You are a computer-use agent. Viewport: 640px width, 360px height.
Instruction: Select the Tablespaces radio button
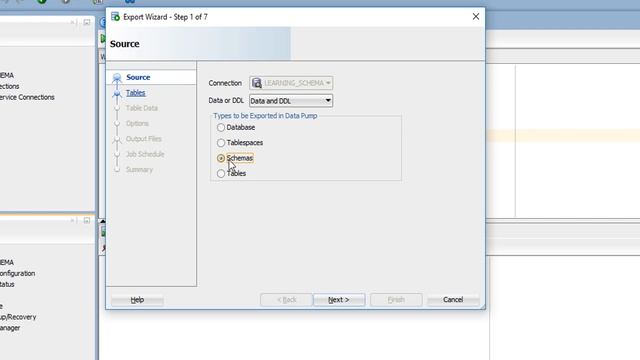(221, 143)
